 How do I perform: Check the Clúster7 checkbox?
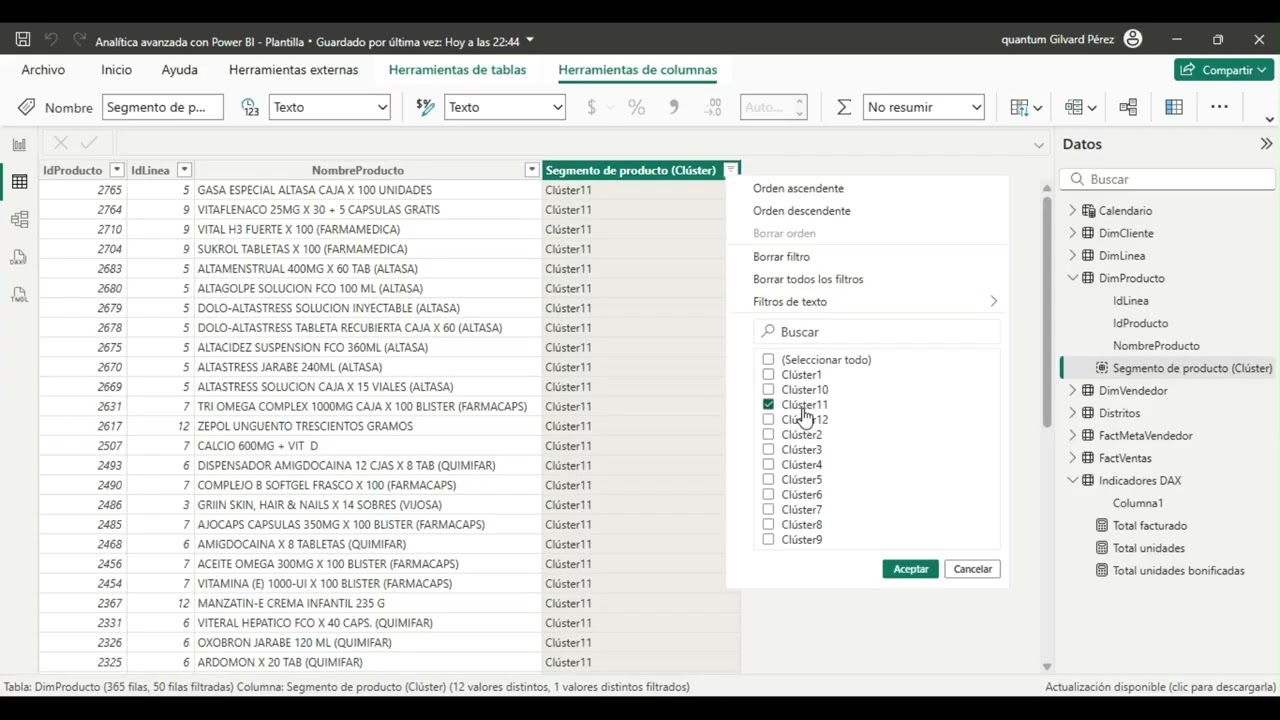point(768,510)
